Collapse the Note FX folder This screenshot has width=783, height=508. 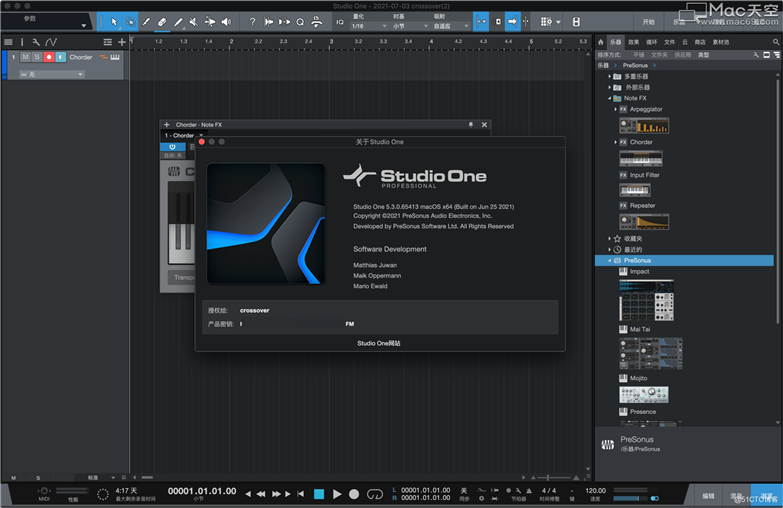pyautogui.click(x=609, y=98)
